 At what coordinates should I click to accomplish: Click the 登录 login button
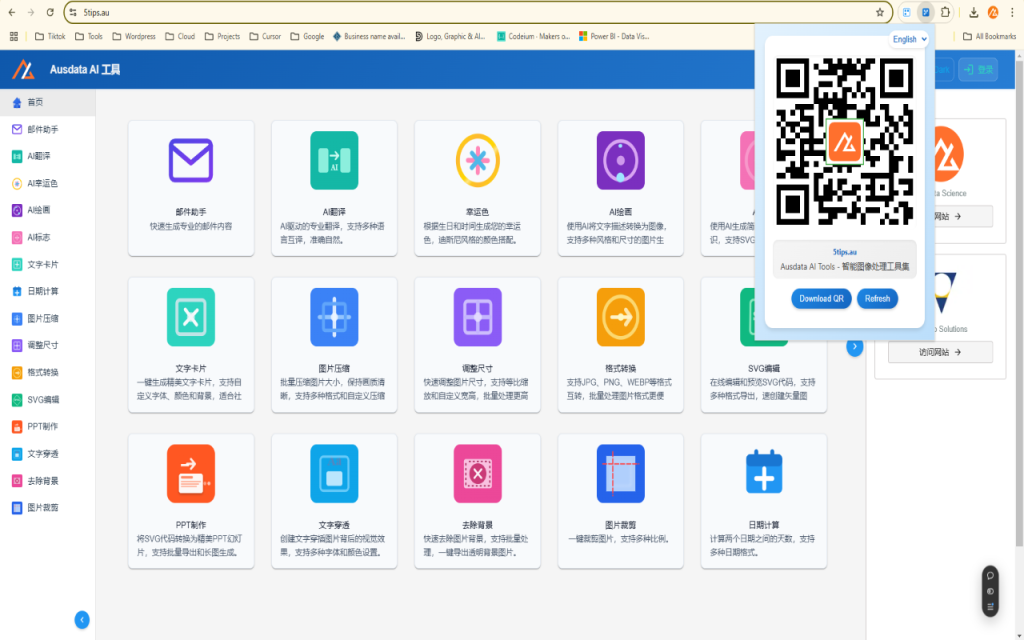978,69
